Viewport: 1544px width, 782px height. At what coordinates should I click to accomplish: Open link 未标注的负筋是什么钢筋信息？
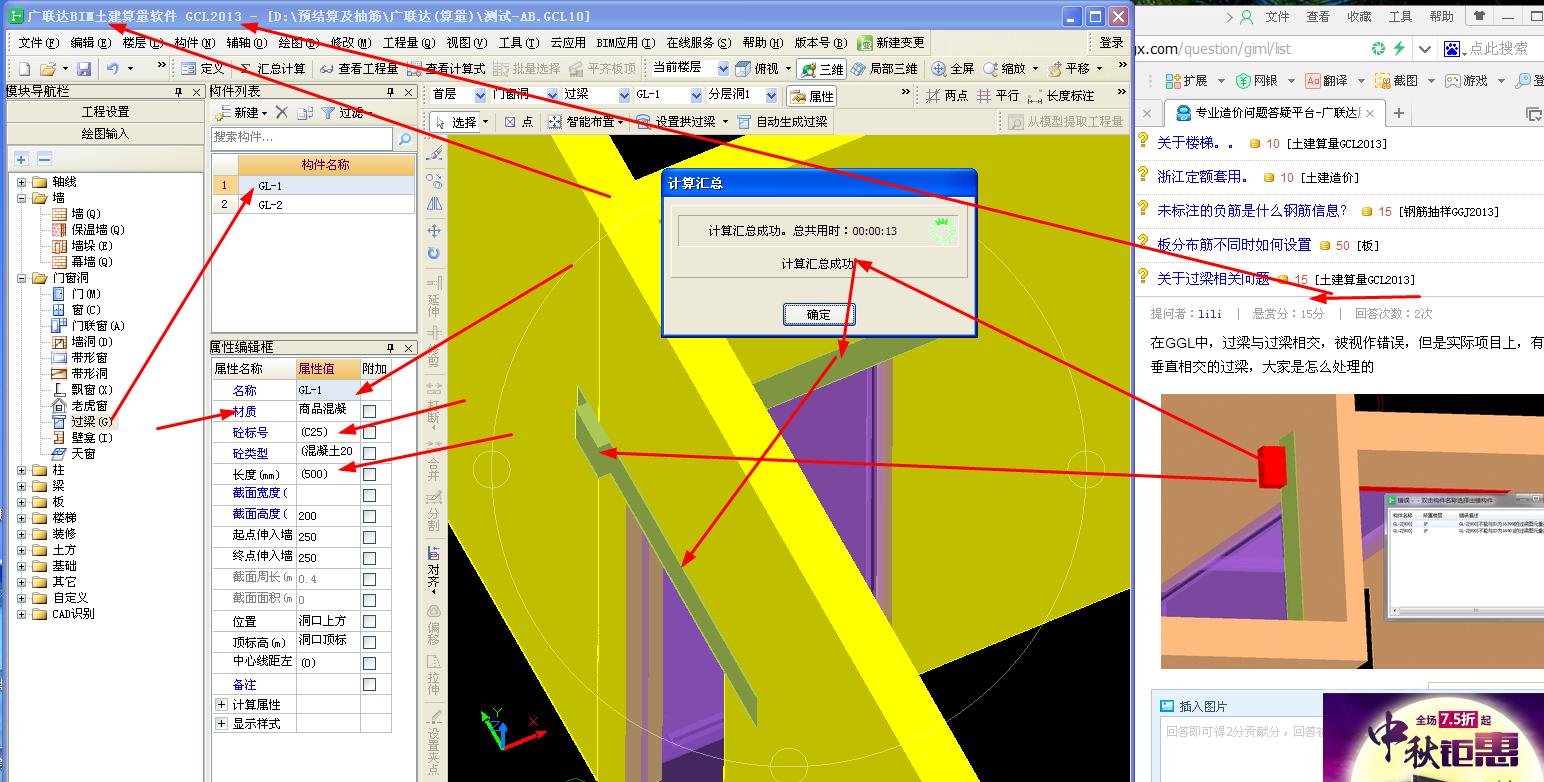[x=1252, y=211]
